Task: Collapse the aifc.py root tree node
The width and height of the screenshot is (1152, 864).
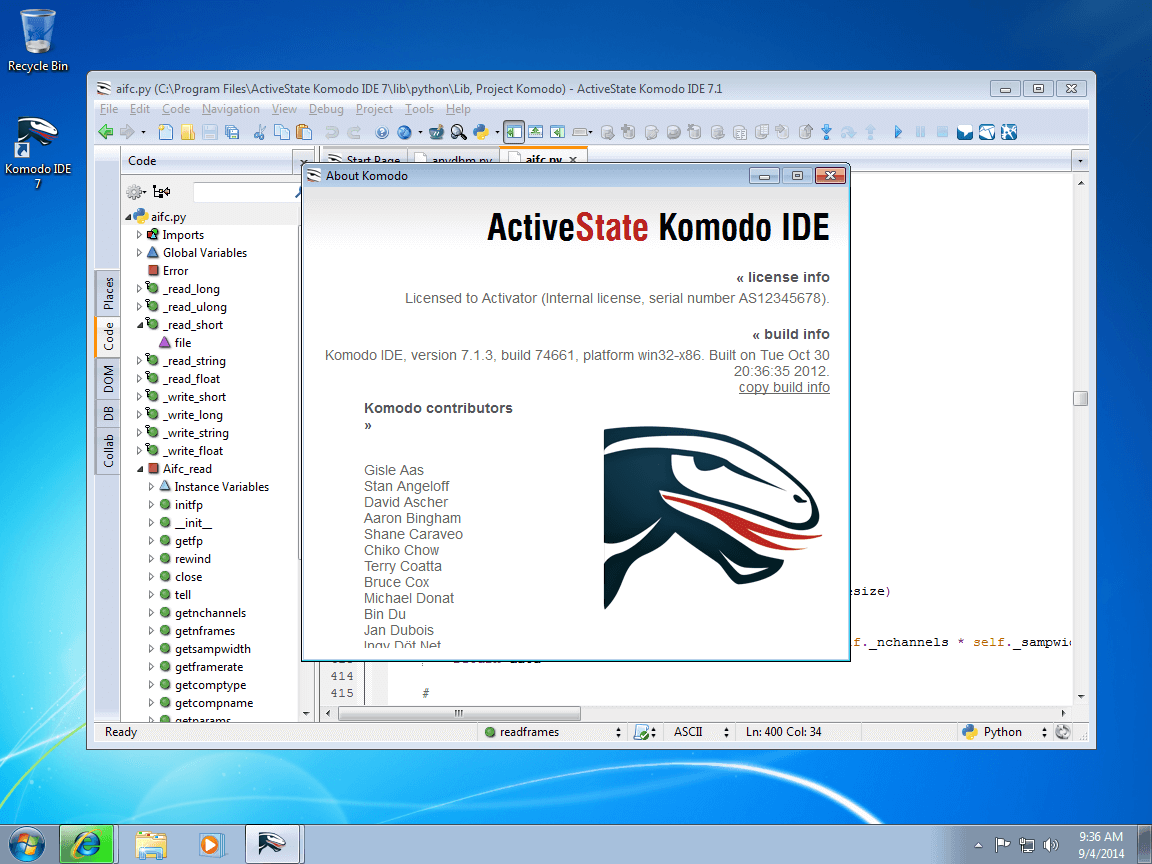Action: click(x=128, y=217)
